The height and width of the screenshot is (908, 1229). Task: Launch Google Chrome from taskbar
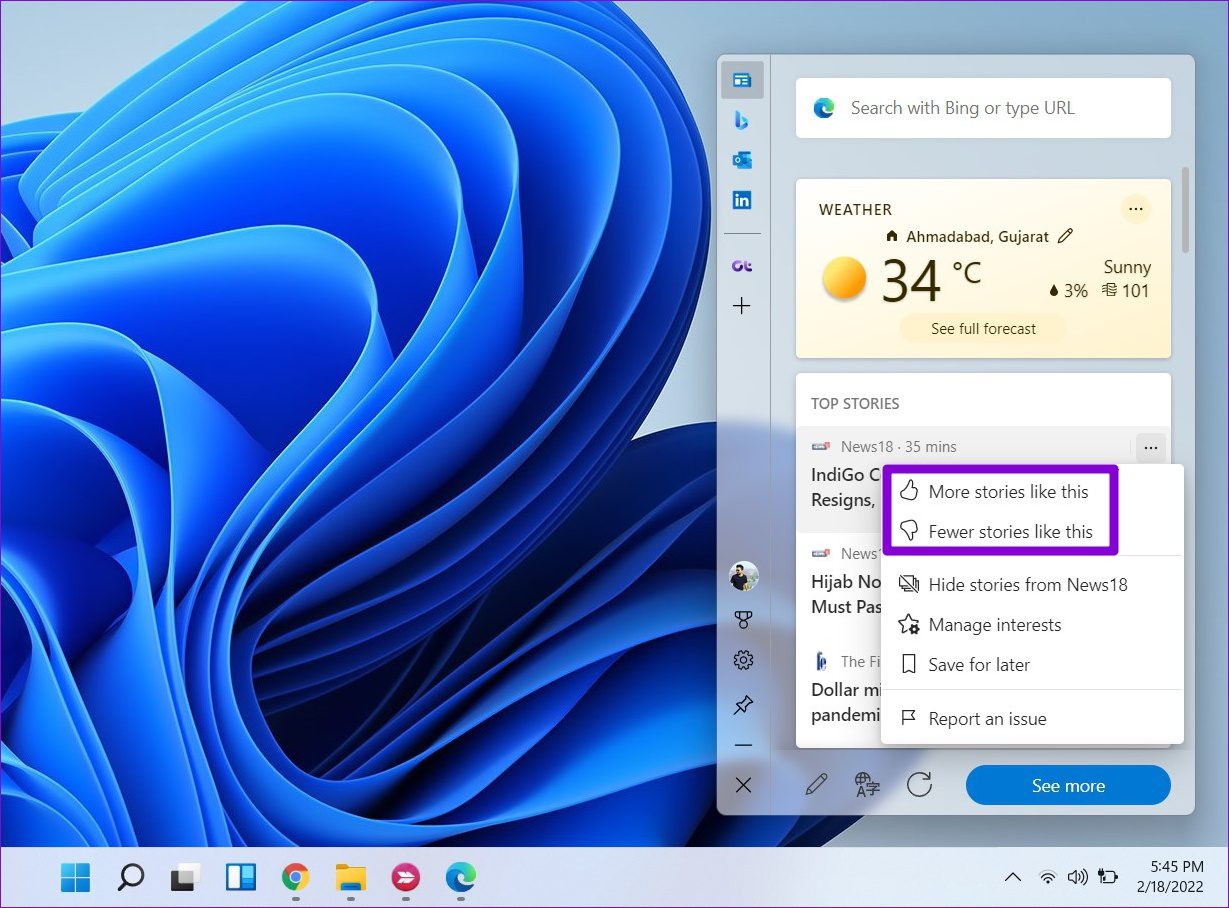point(295,877)
